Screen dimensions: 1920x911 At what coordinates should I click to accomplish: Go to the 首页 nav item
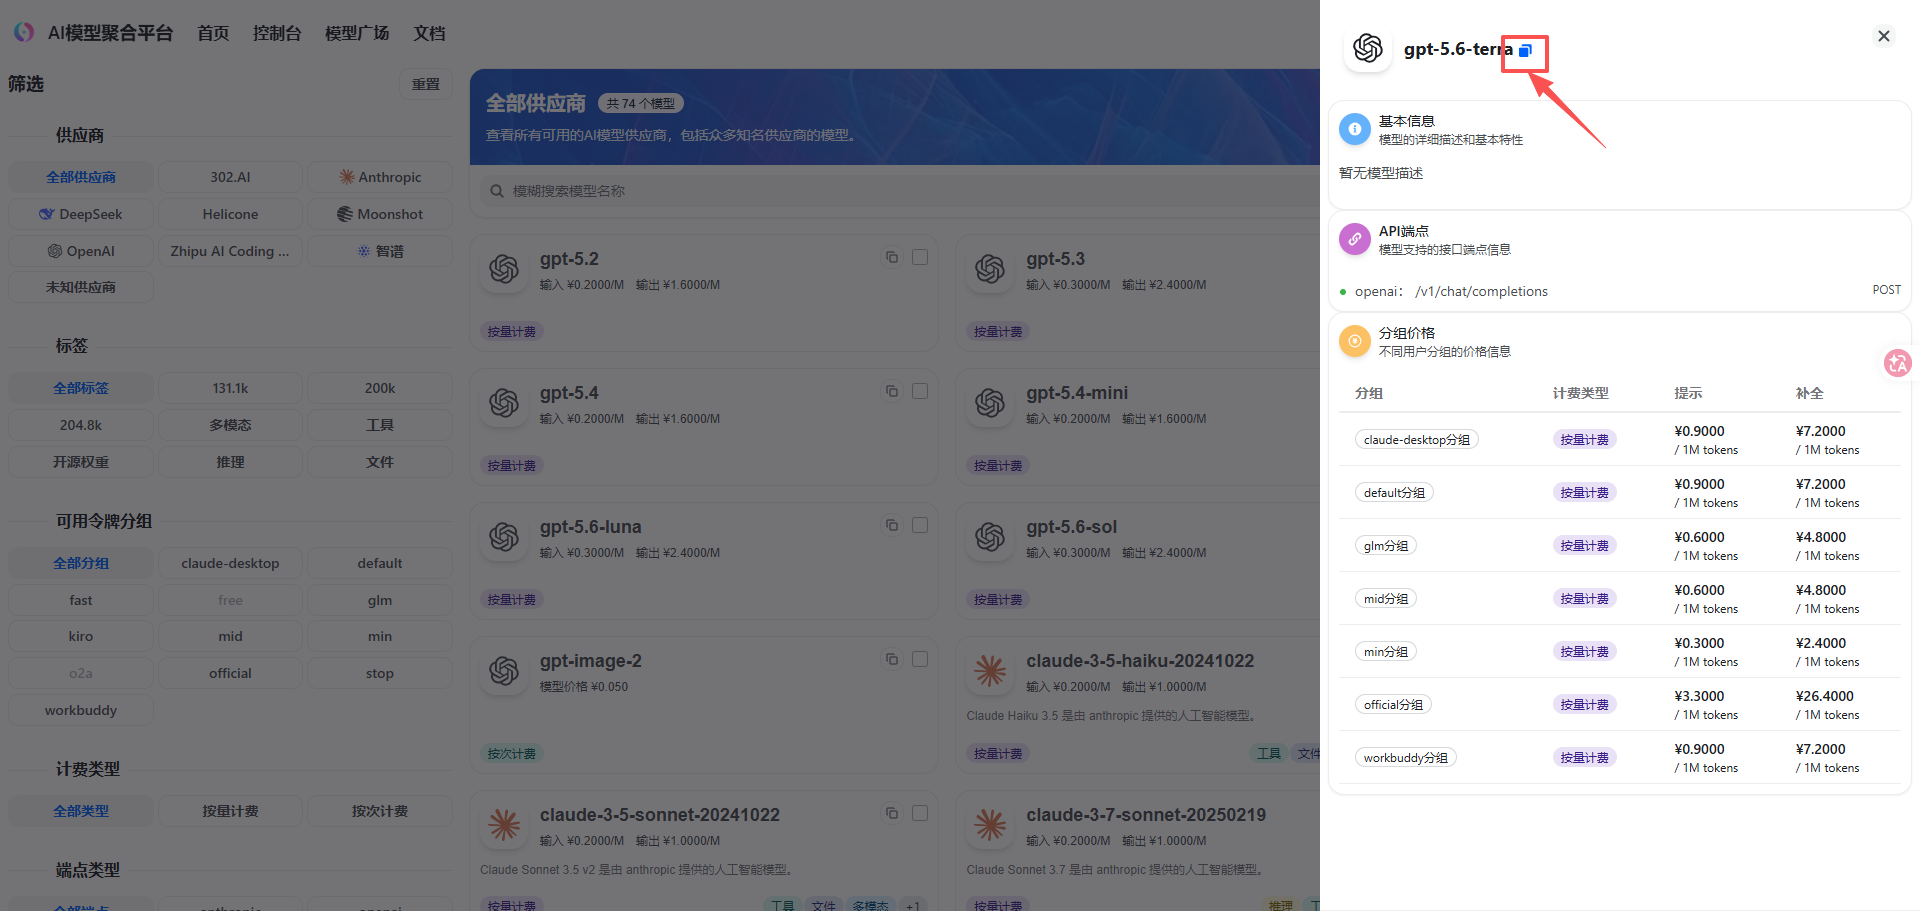[x=213, y=33]
